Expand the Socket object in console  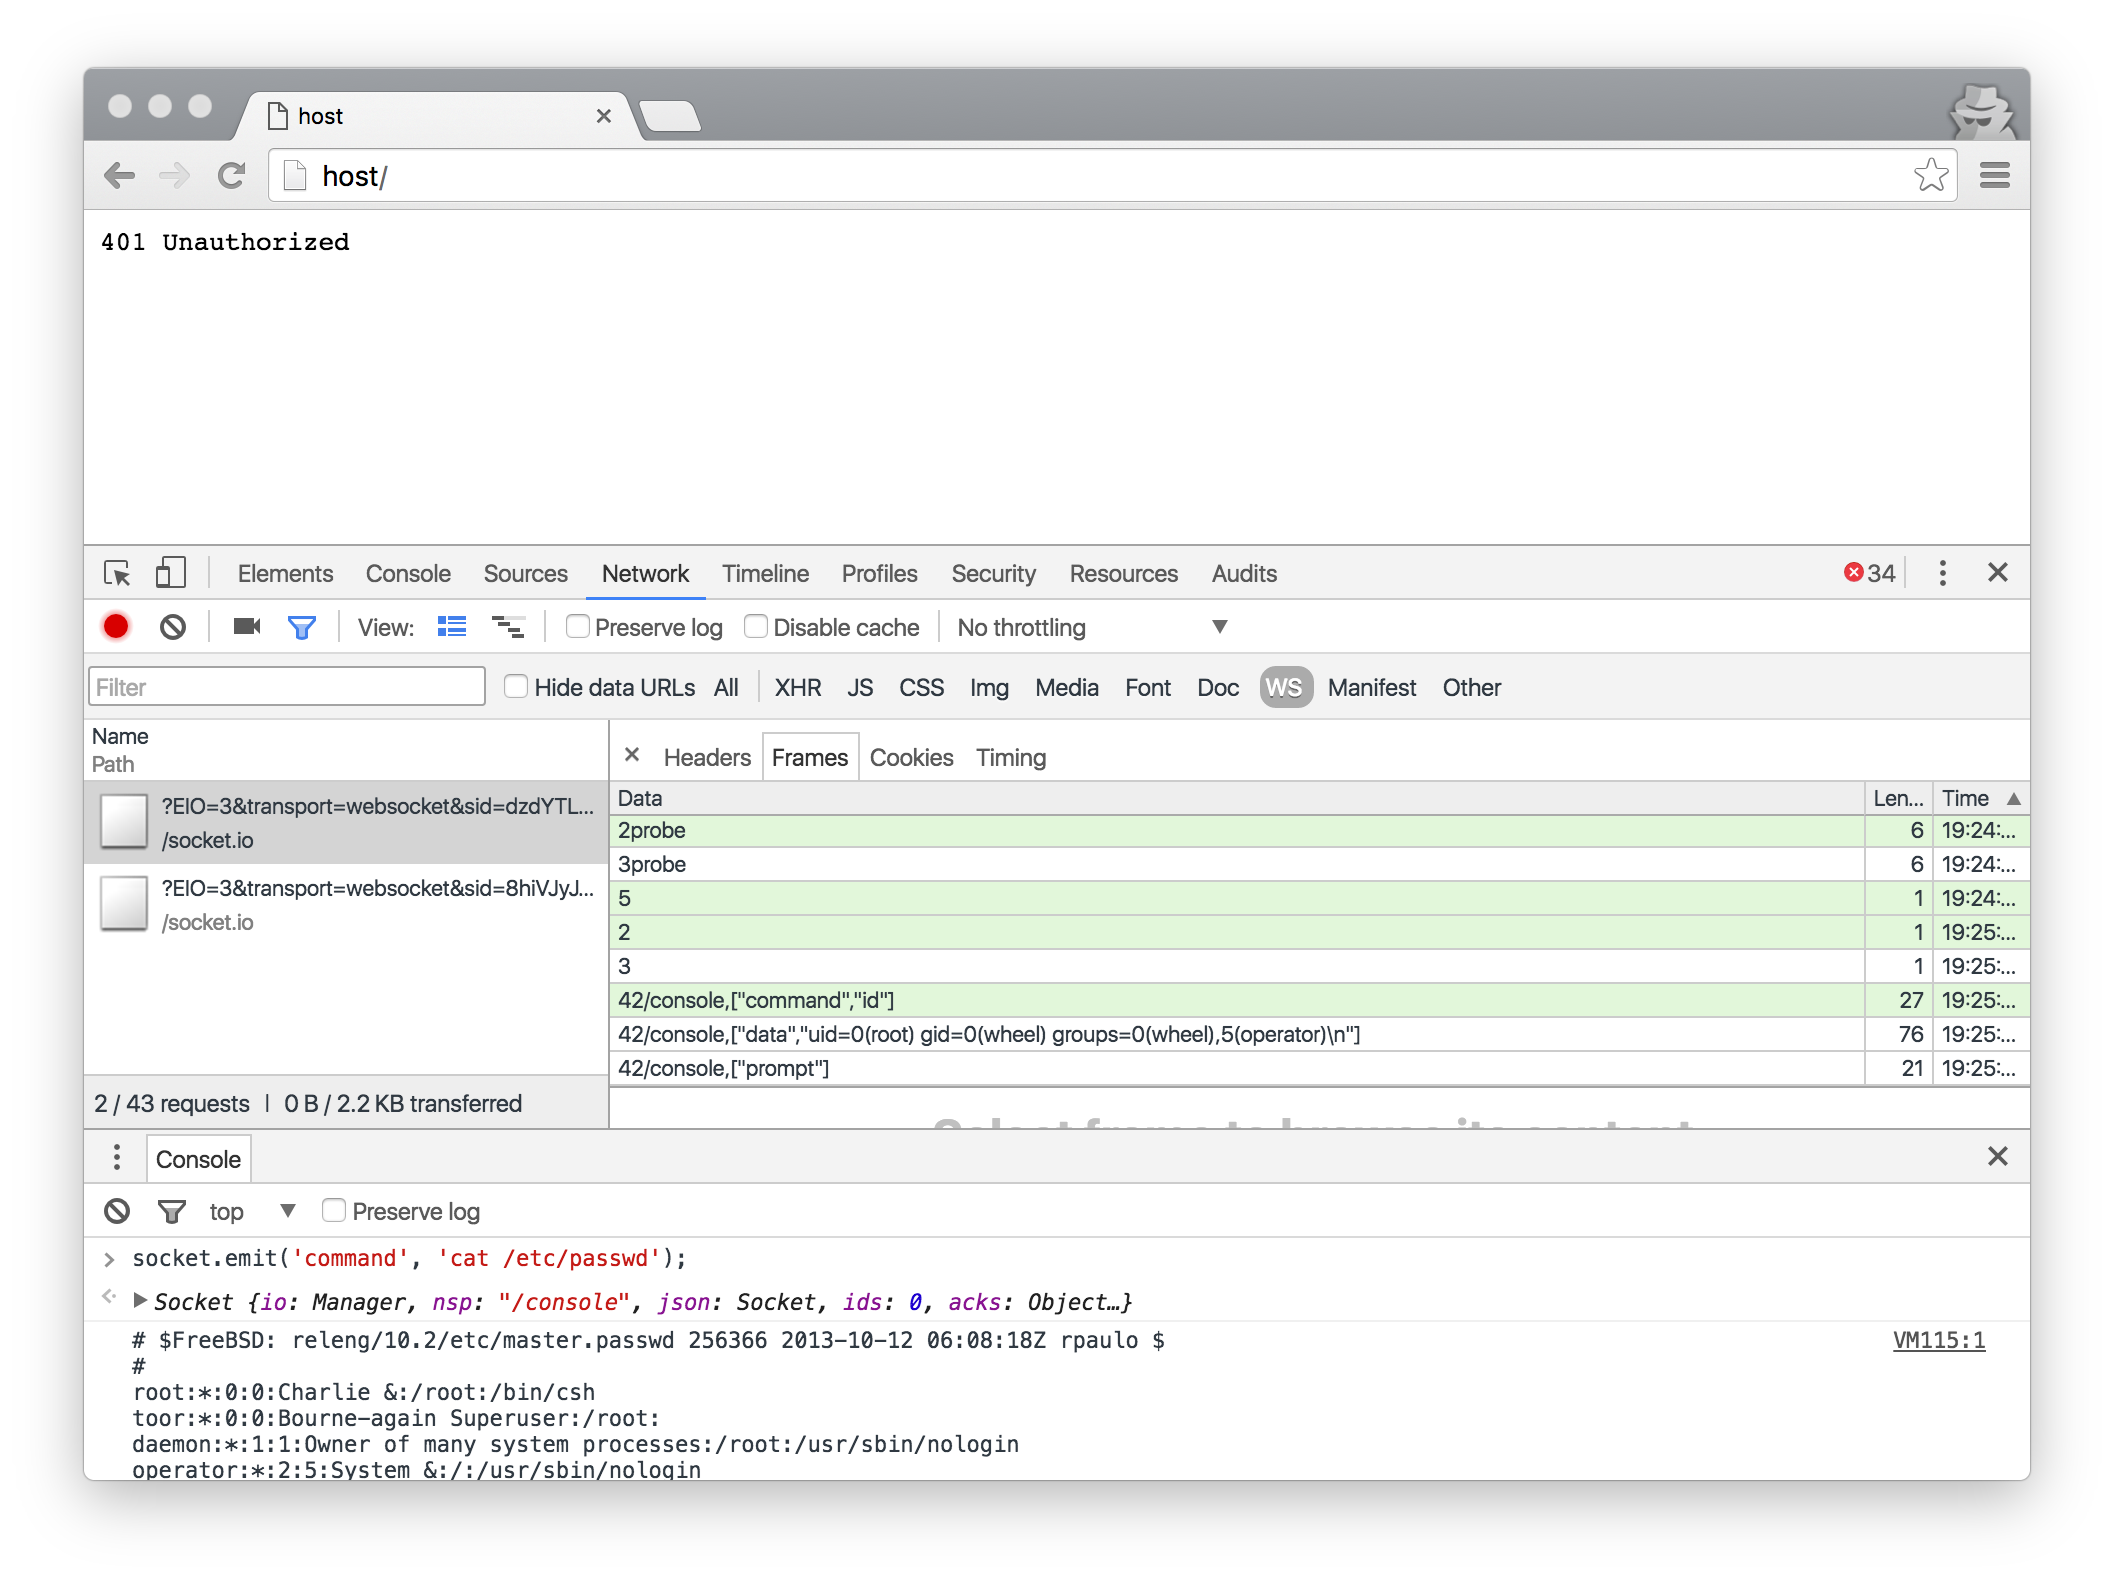tap(141, 1300)
